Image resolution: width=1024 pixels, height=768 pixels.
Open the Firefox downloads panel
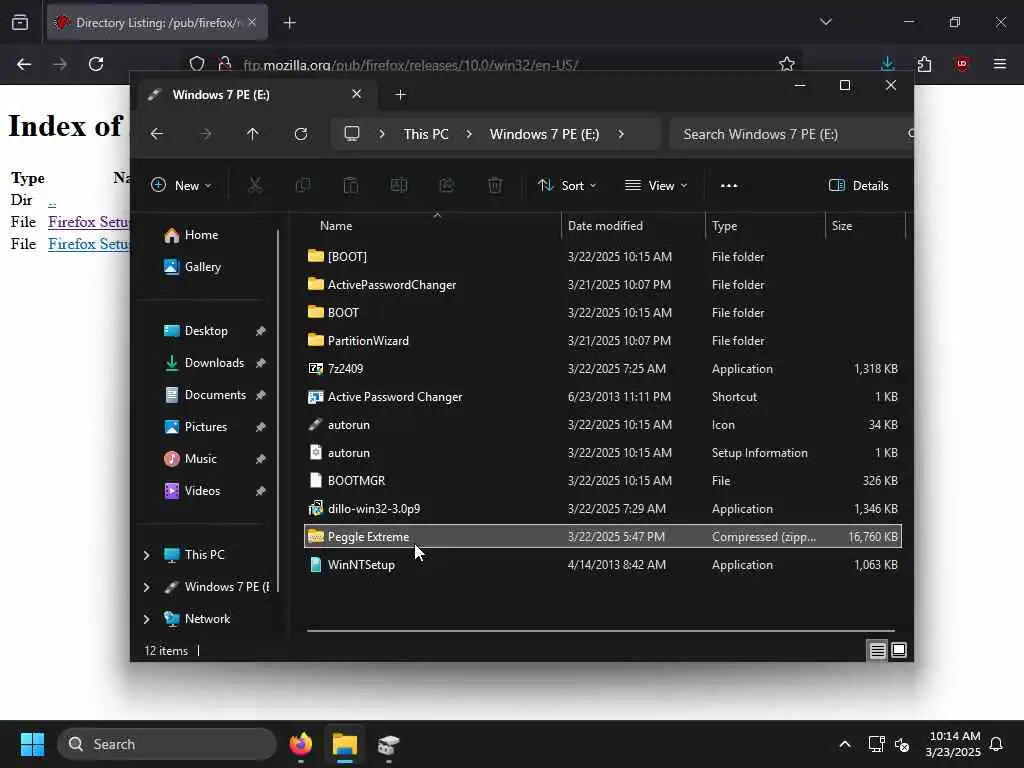[887, 64]
